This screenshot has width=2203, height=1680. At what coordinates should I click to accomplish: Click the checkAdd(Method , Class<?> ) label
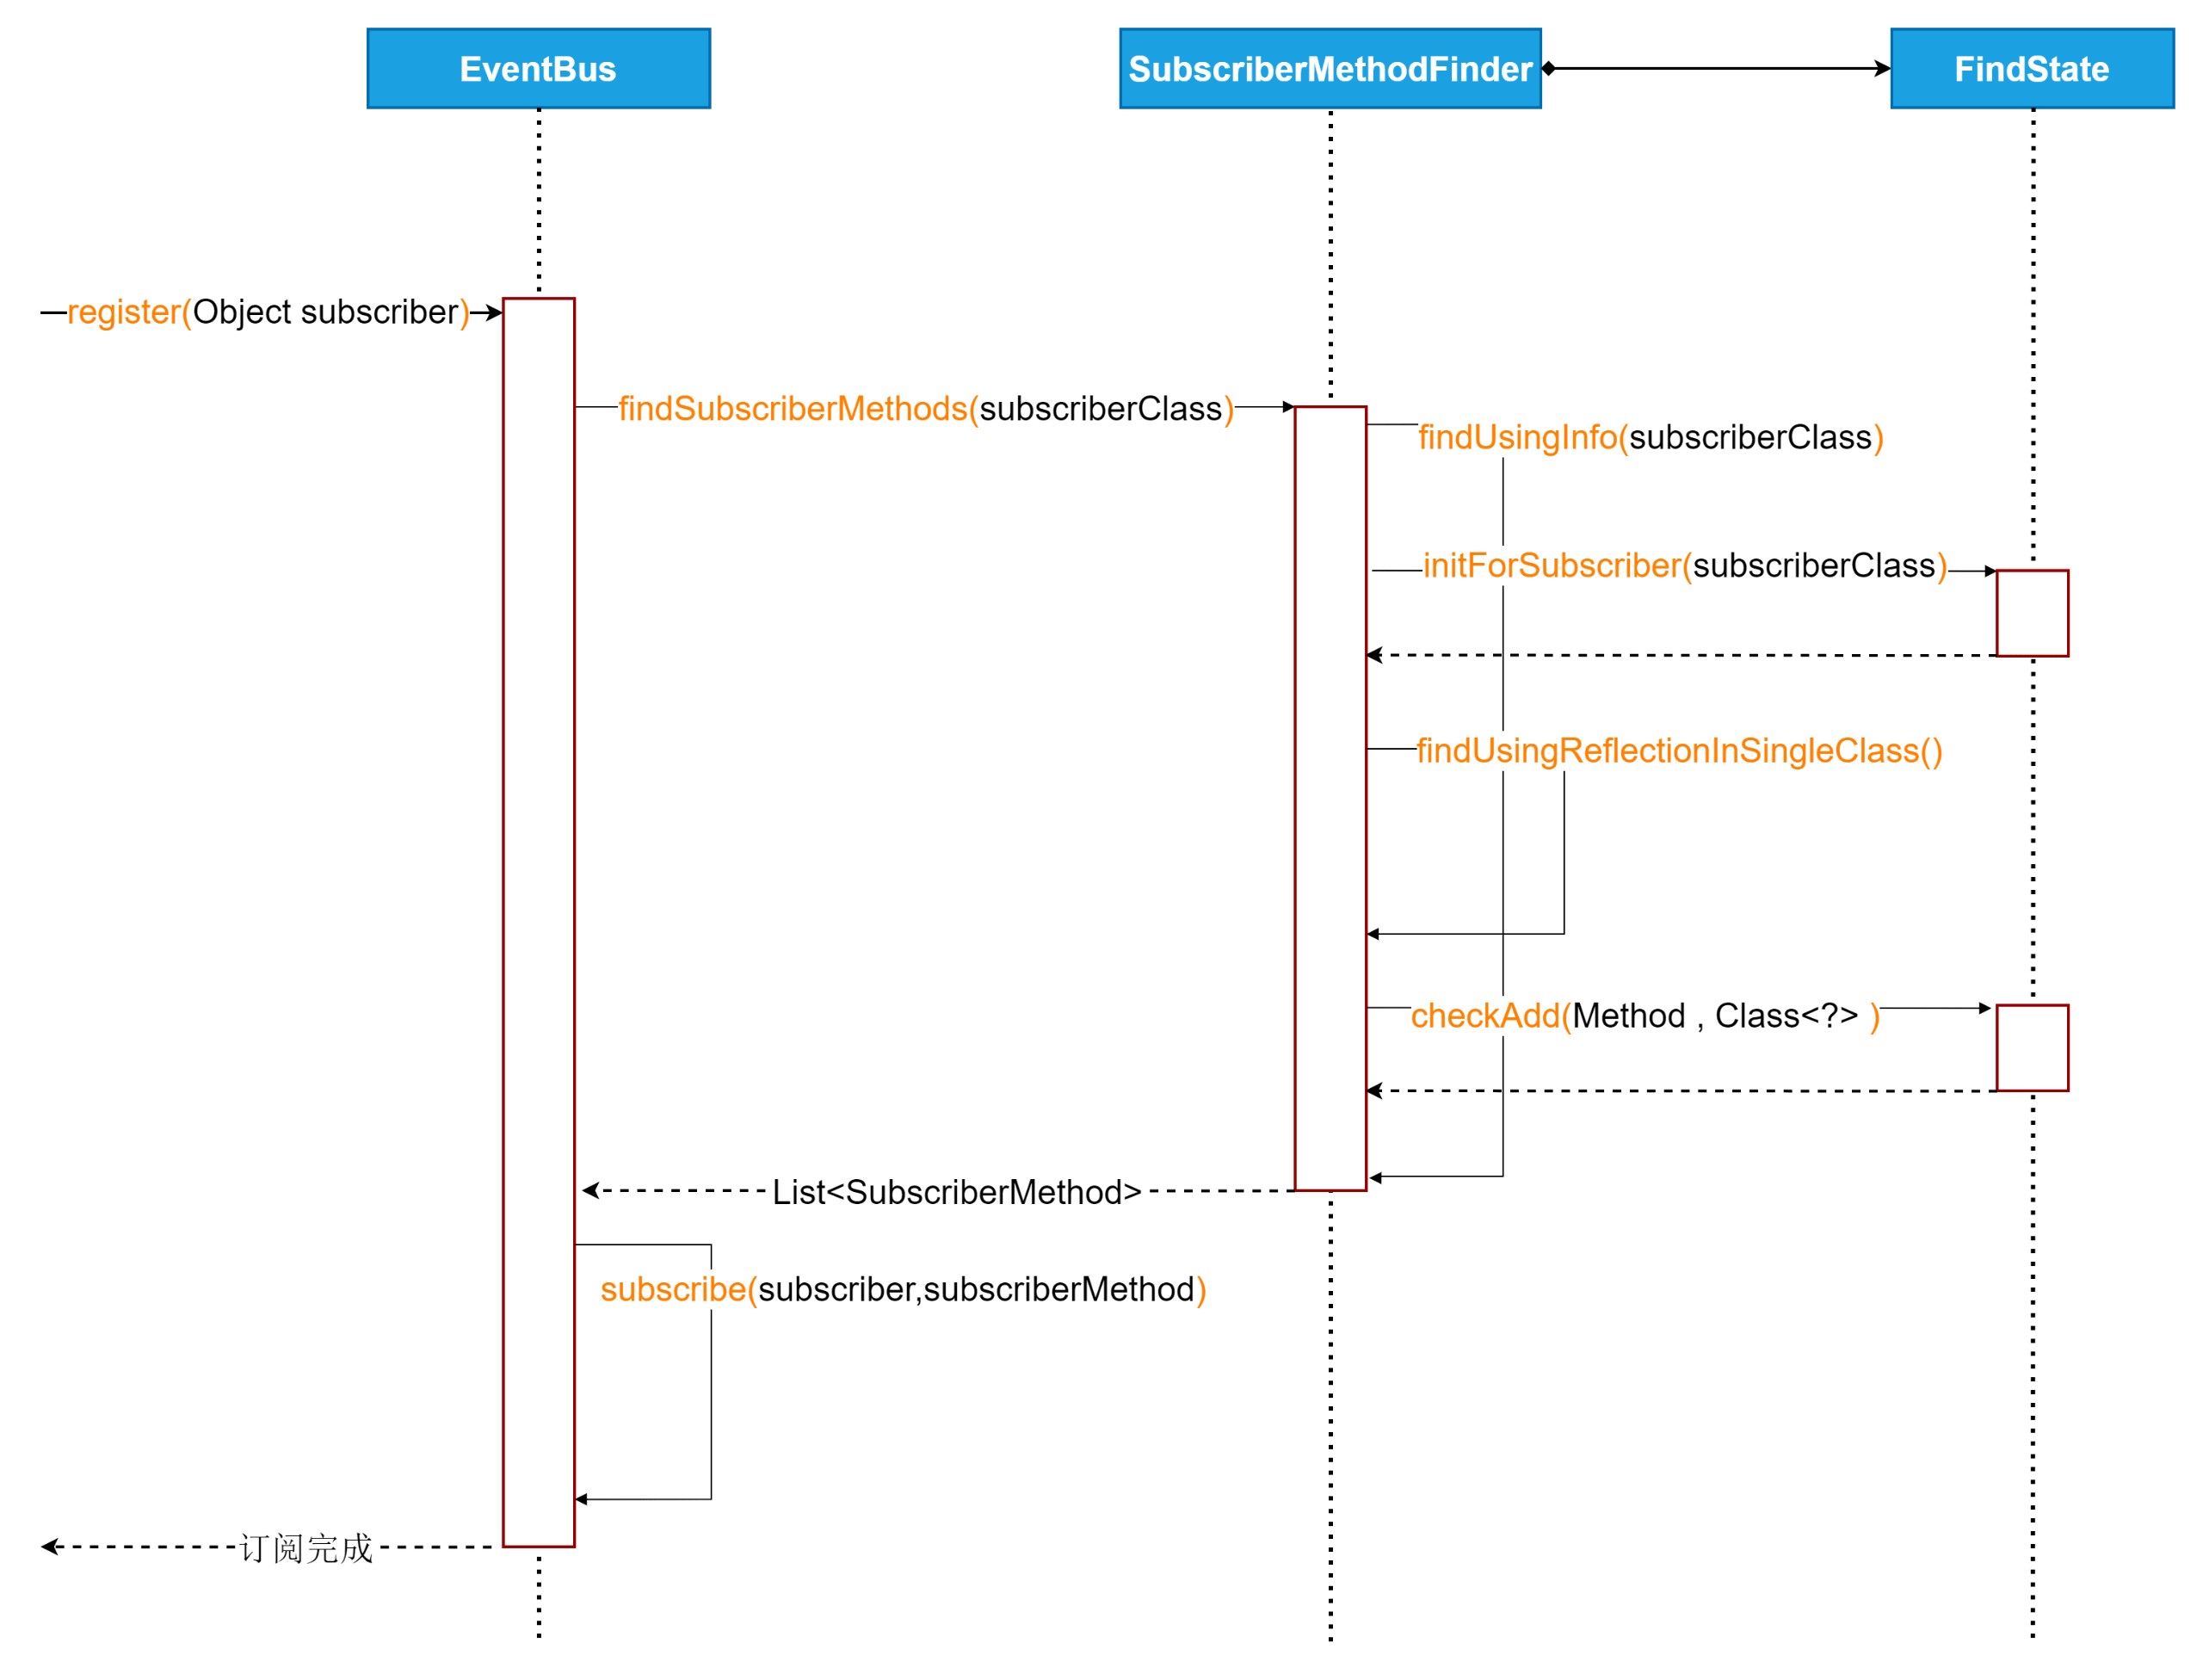click(1645, 1016)
